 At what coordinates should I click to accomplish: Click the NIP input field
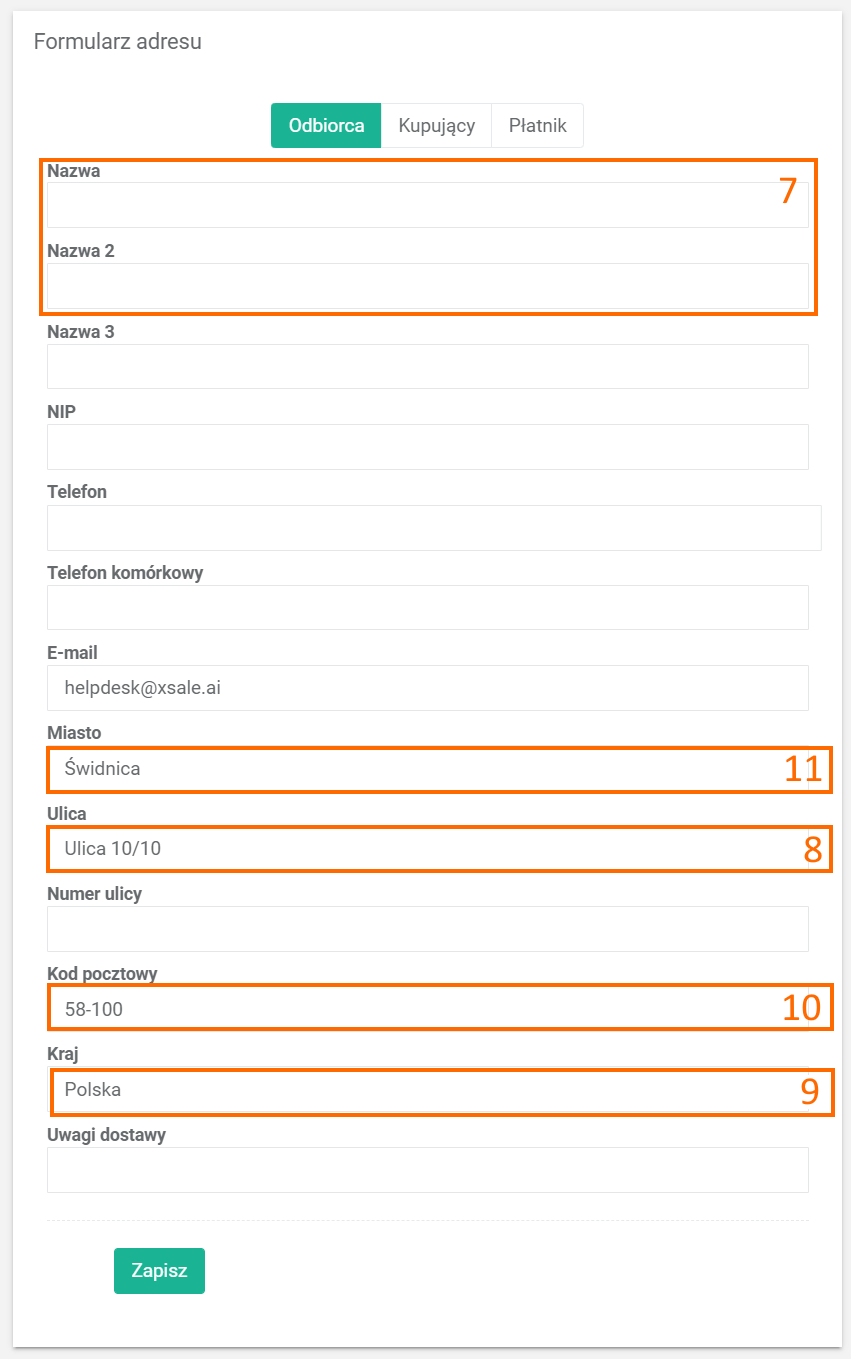(x=427, y=447)
